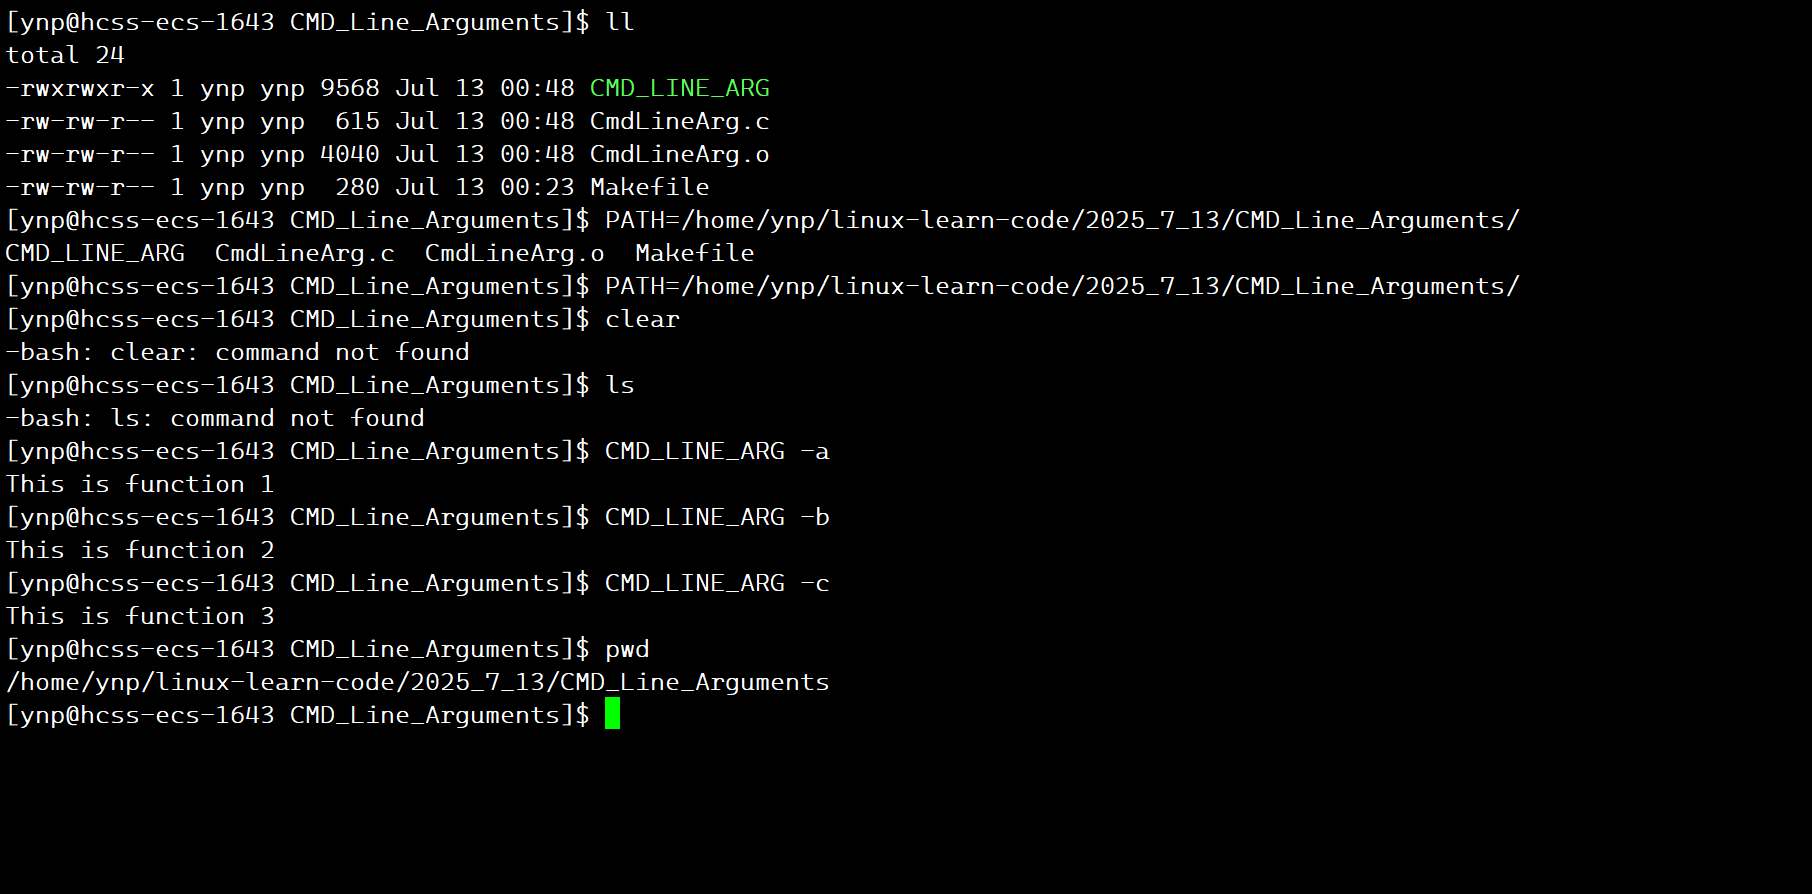This screenshot has height=894, width=1812.
Task: Click Makefile in the ll listing
Action: [649, 187]
